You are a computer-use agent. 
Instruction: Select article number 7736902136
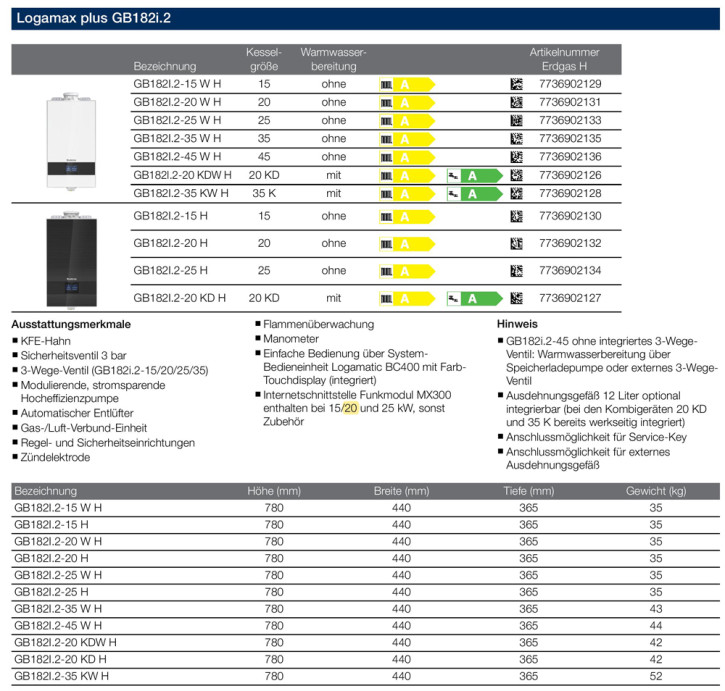(570, 157)
